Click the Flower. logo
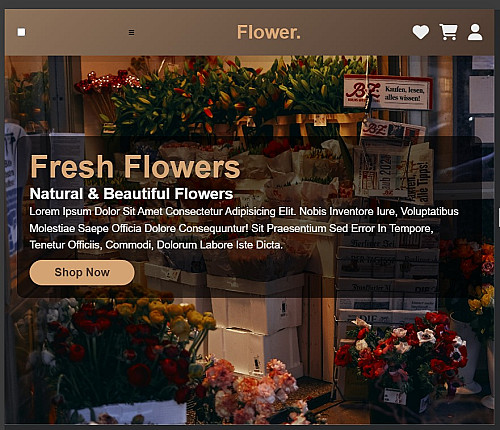Screen dimensions: 500x430 pyautogui.click(x=269, y=32)
